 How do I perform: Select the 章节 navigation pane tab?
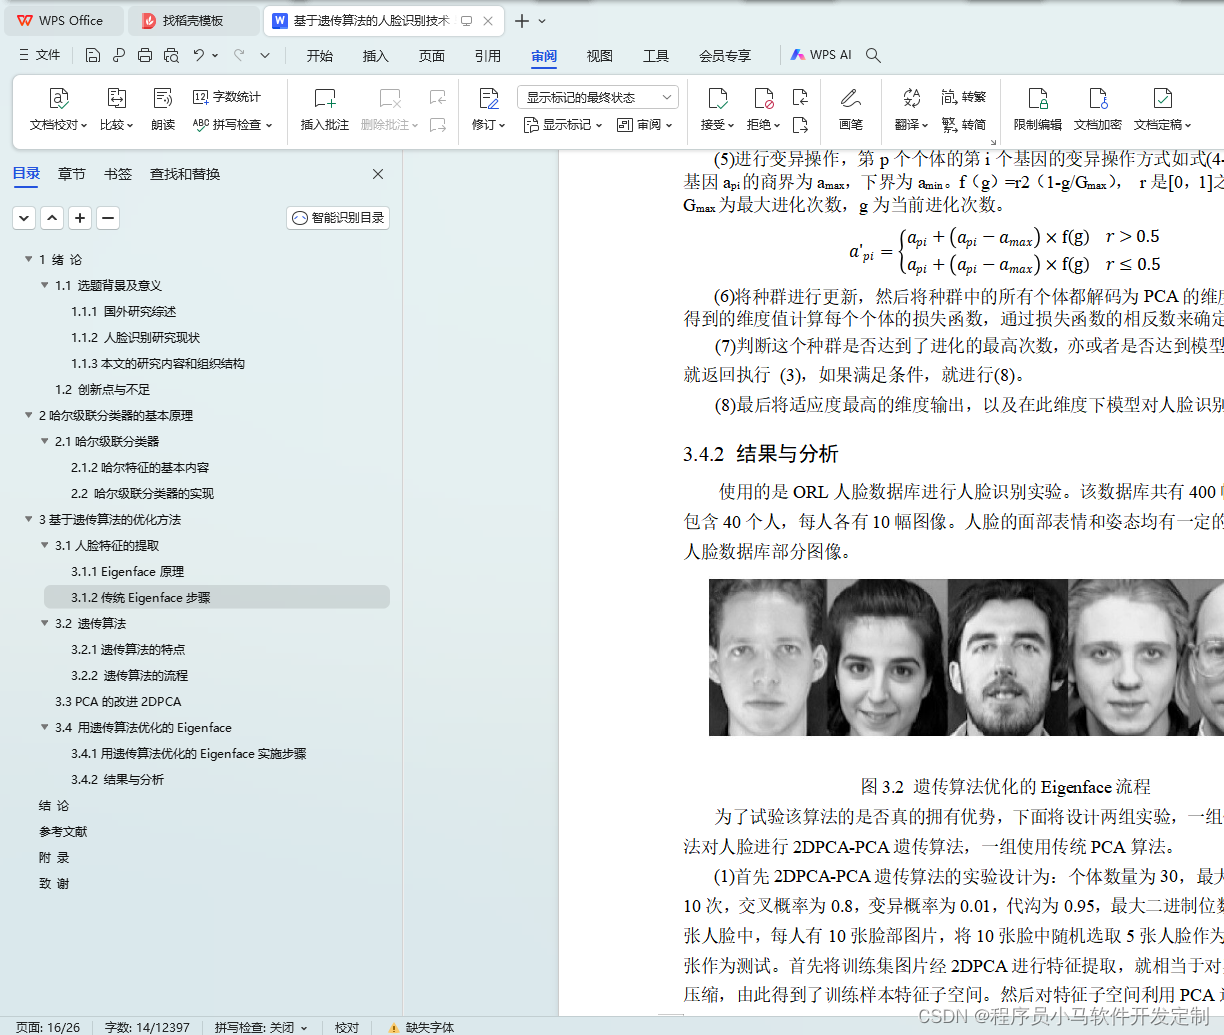[x=72, y=174]
